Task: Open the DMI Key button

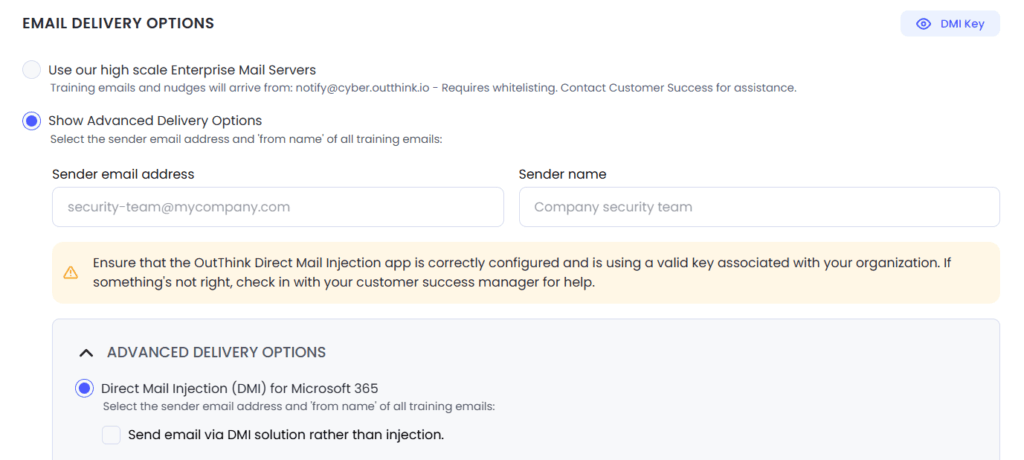Action: 950,24
